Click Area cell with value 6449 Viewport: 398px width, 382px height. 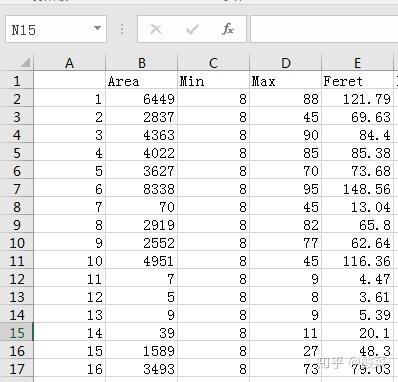pyautogui.click(x=142, y=99)
